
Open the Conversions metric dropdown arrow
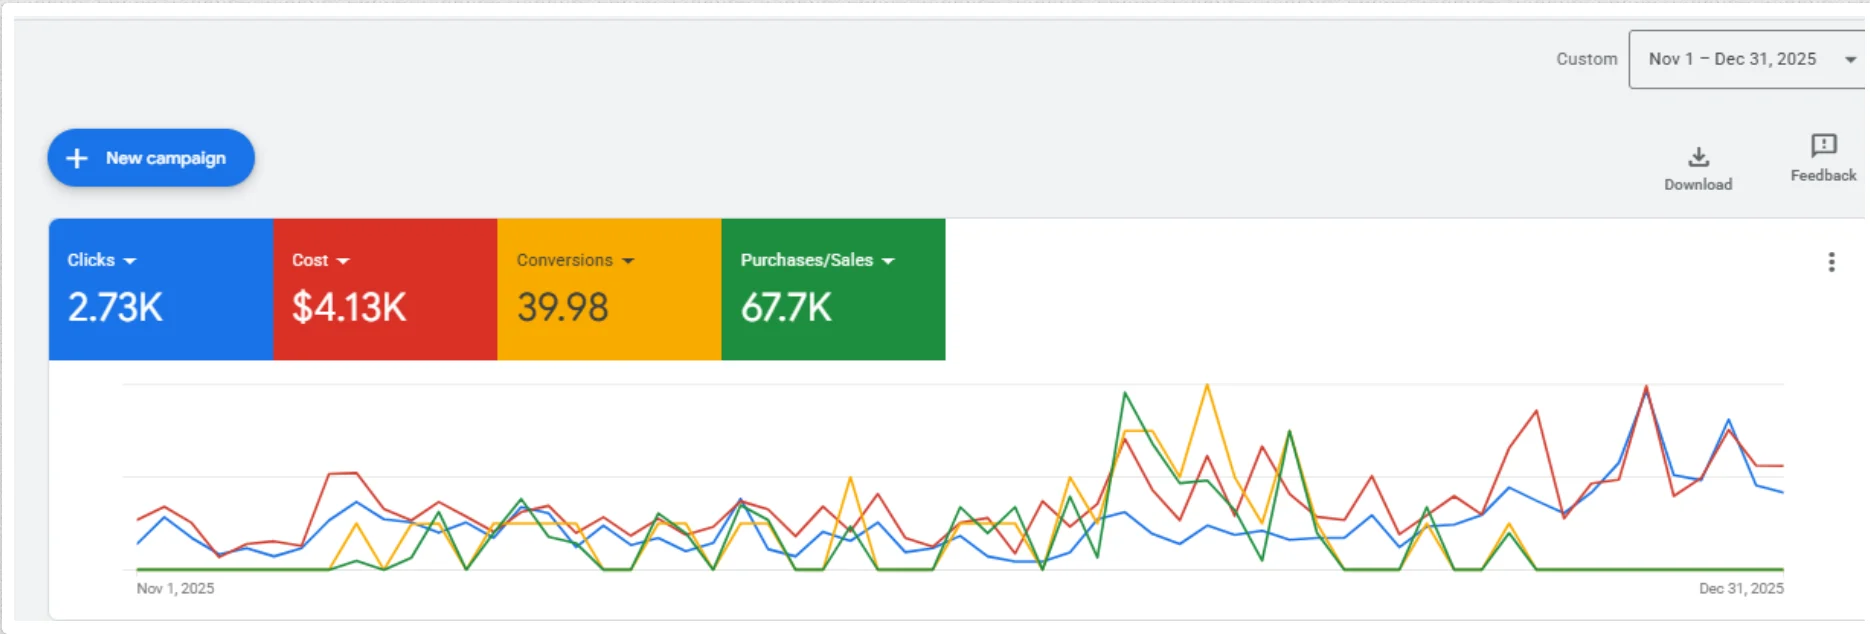629,260
